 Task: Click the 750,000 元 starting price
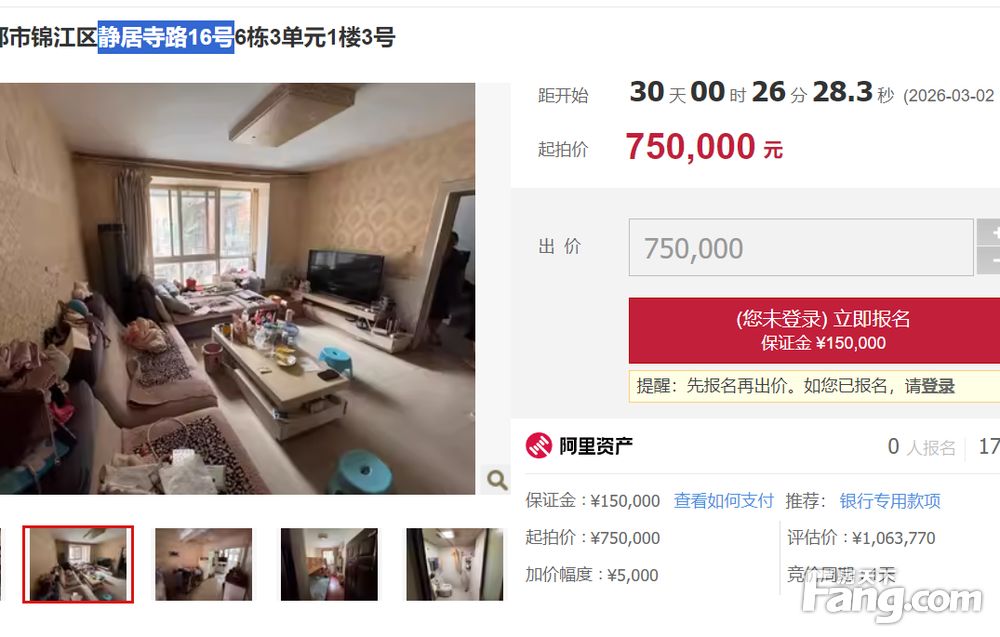tap(704, 147)
